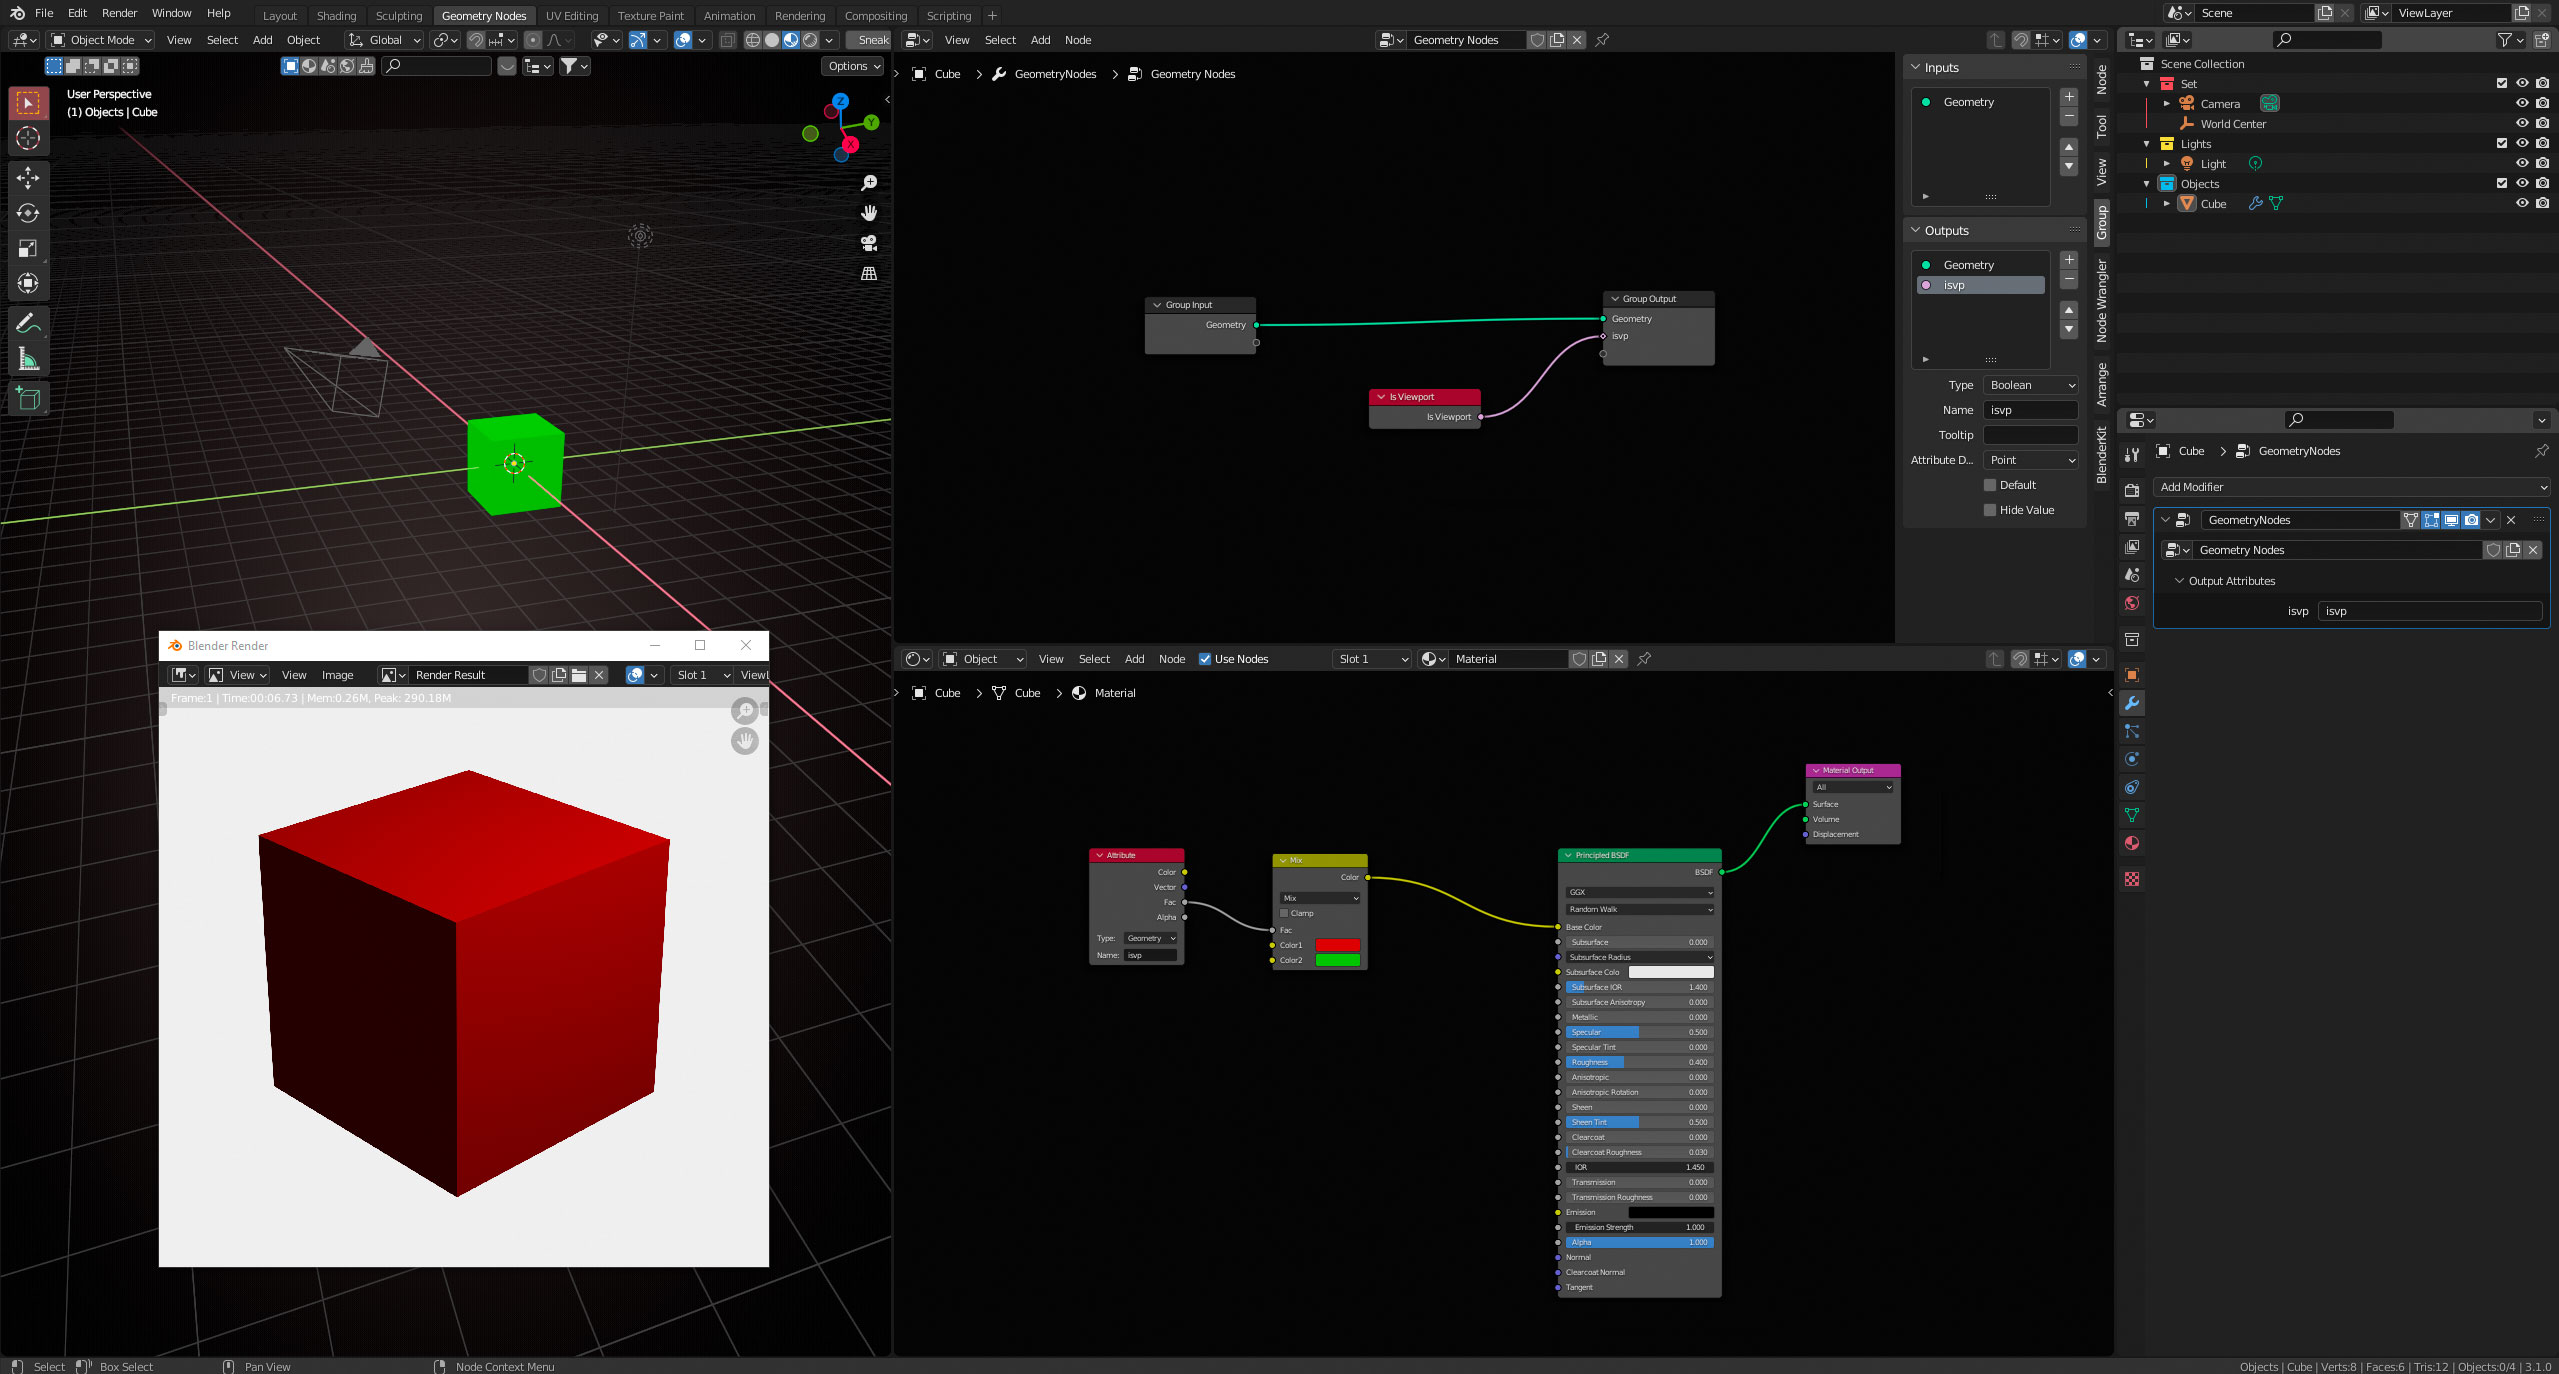The height and width of the screenshot is (1374, 2559).
Task: Click GeometryNodes breadcrumb in node editor
Action: (x=1055, y=74)
